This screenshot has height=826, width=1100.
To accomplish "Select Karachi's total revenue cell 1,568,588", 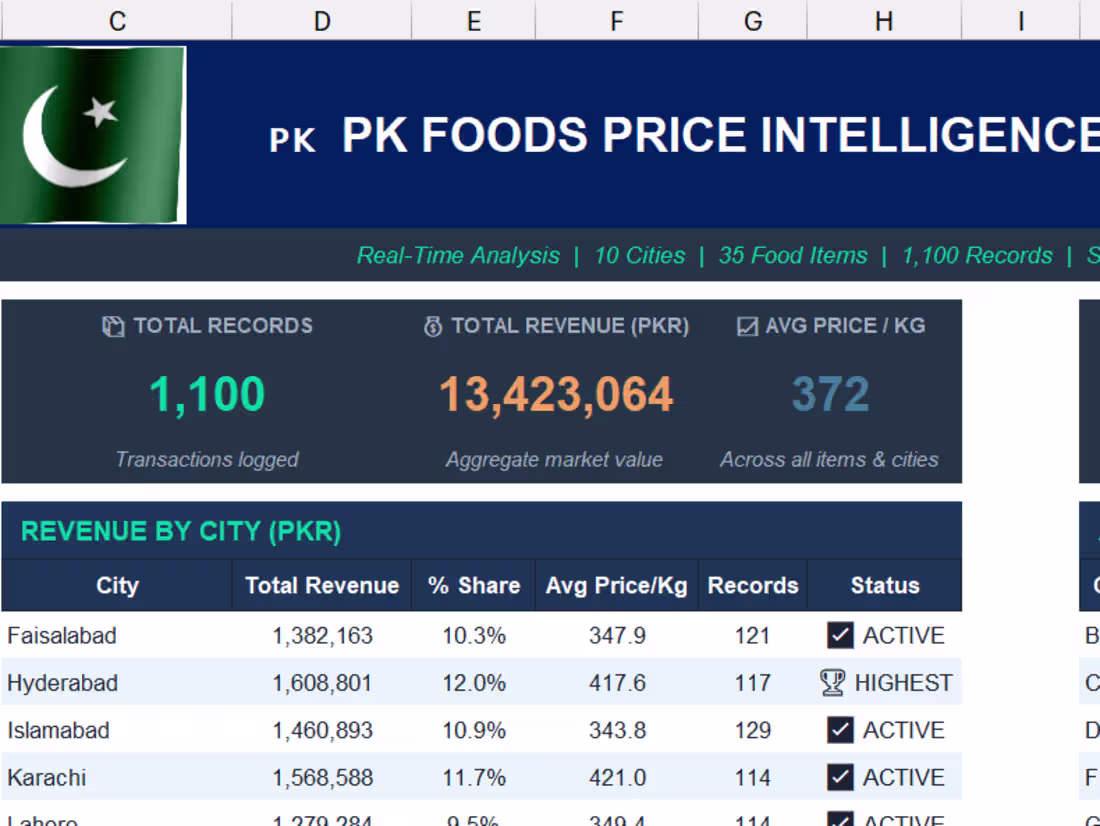I will coord(322,778).
